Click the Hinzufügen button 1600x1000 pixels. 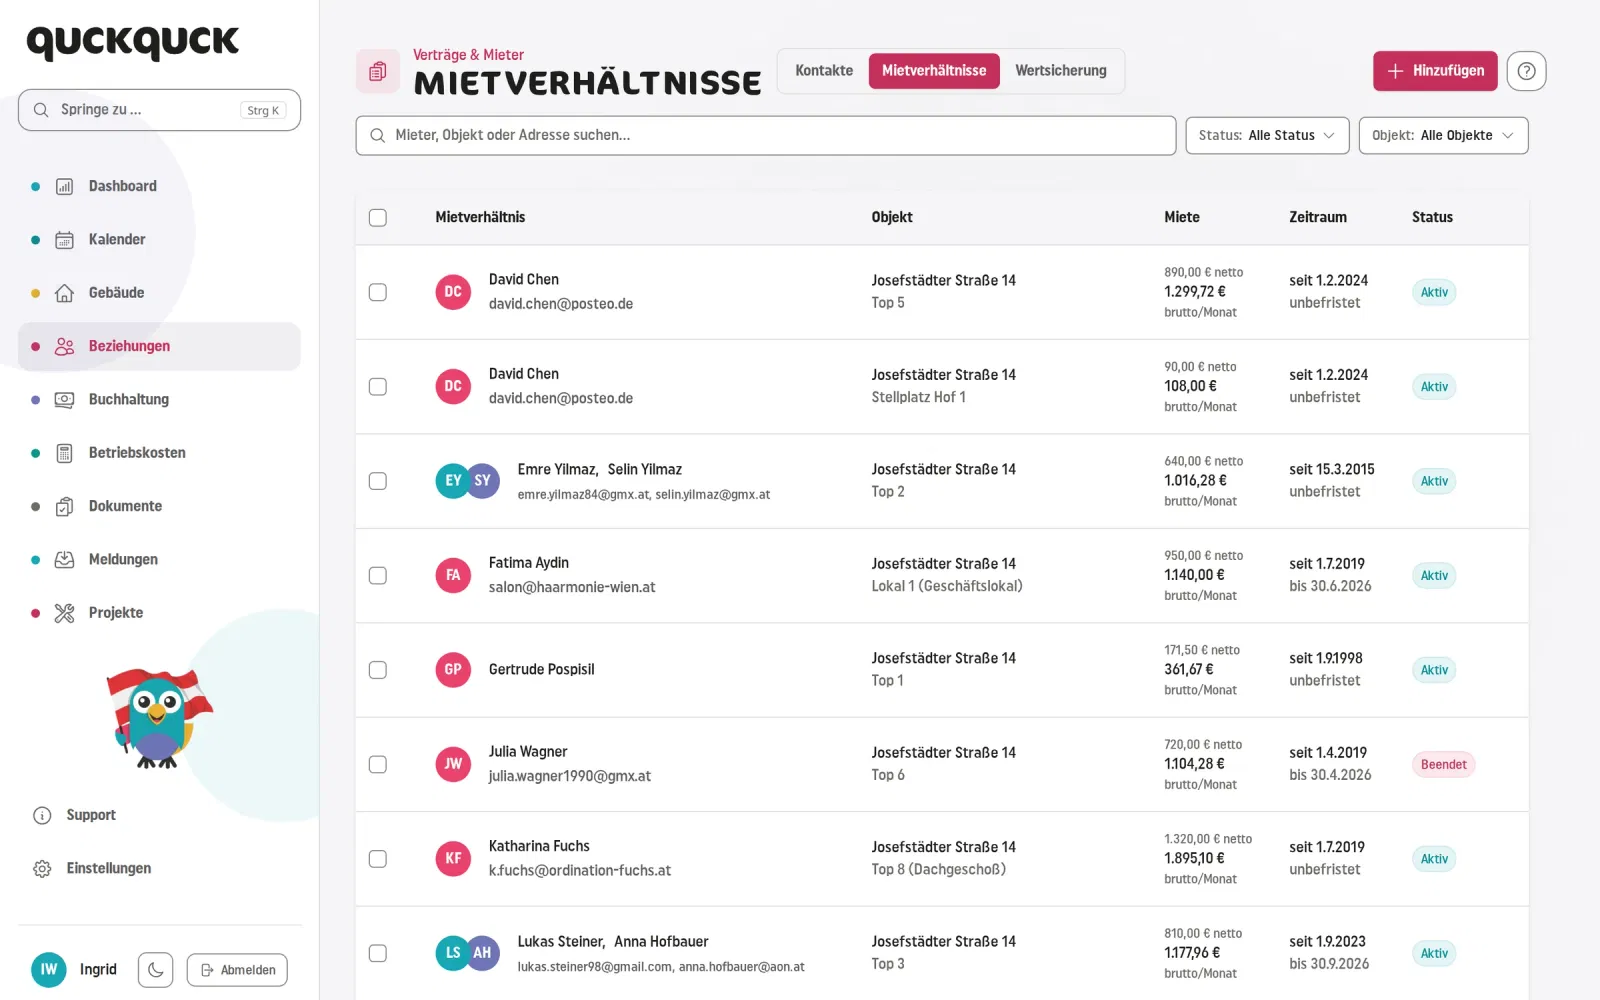pyautogui.click(x=1435, y=71)
